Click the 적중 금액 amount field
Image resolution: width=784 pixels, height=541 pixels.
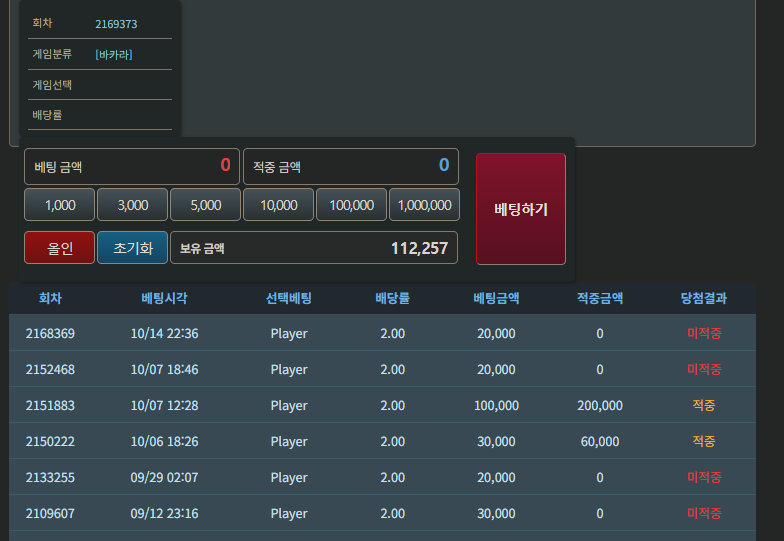click(x=351, y=166)
